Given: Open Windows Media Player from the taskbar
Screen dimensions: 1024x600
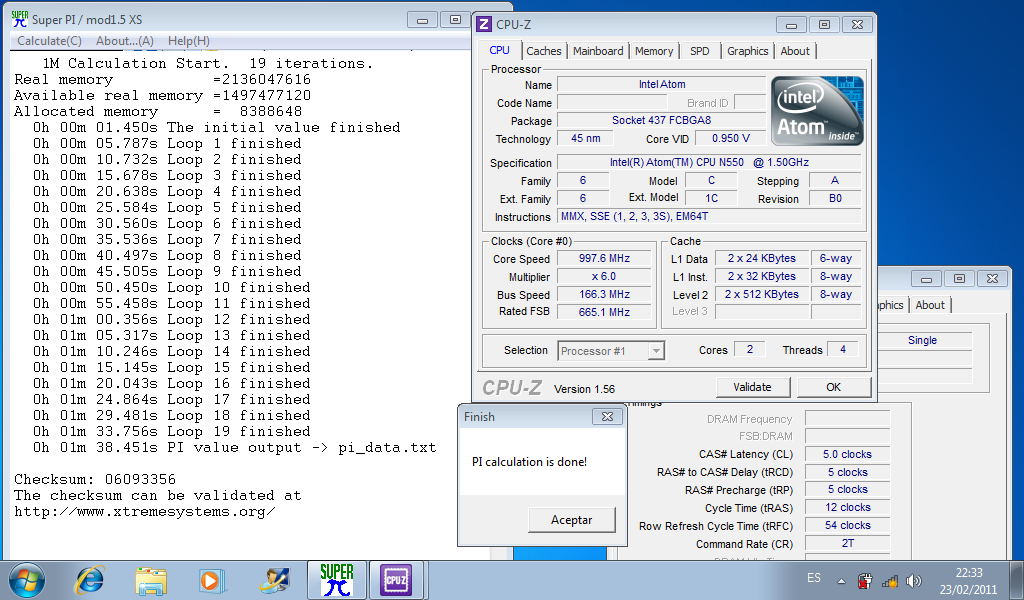Looking at the screenshot, I should 212,580.
